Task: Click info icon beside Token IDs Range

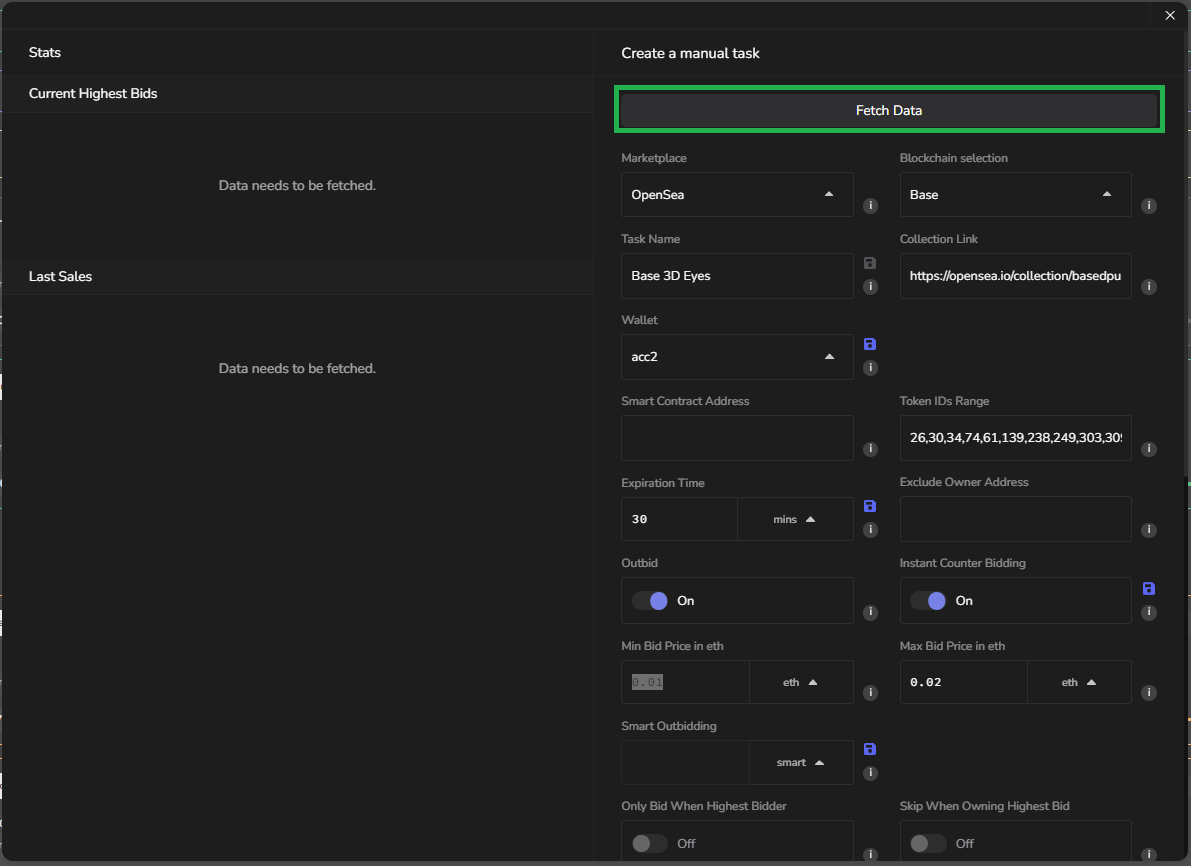Action: tap(1149, 449)
